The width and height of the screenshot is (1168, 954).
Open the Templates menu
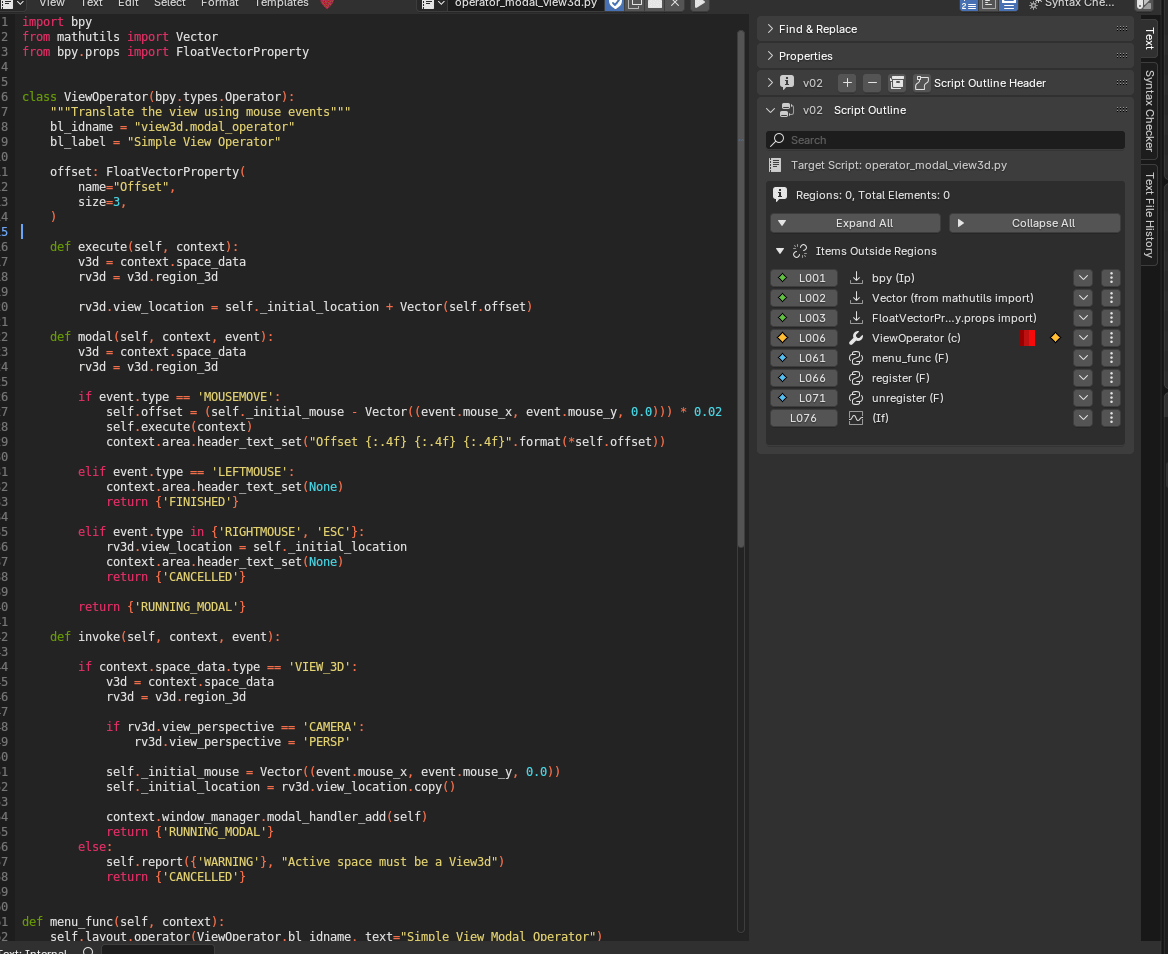pos(282,4)
